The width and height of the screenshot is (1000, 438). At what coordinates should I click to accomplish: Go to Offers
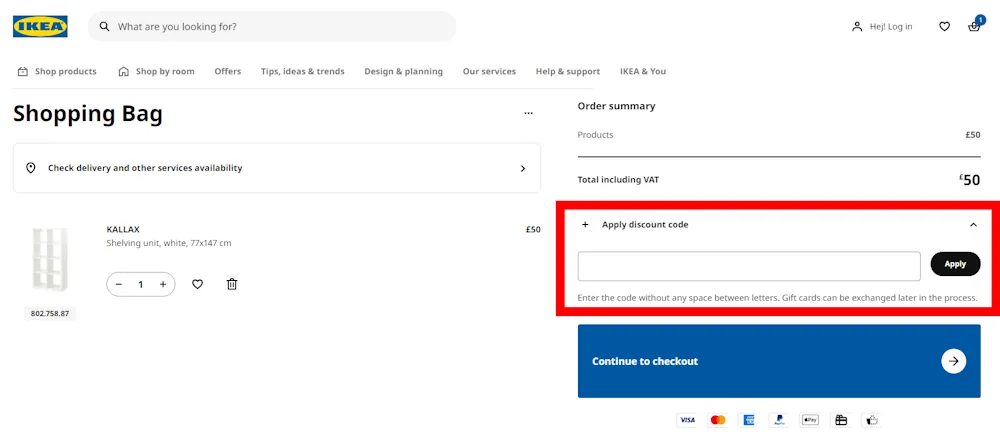click(228, 71)
